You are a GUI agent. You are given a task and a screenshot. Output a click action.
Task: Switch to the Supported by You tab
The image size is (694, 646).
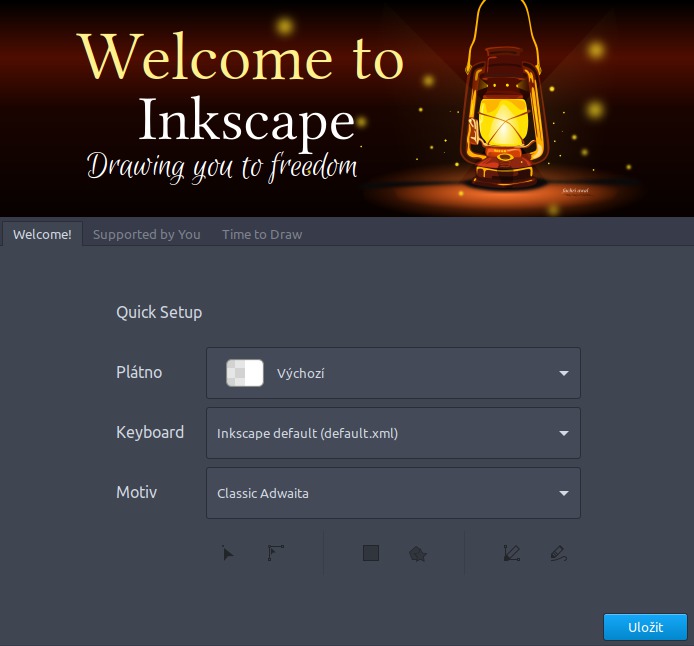[147, 234]
